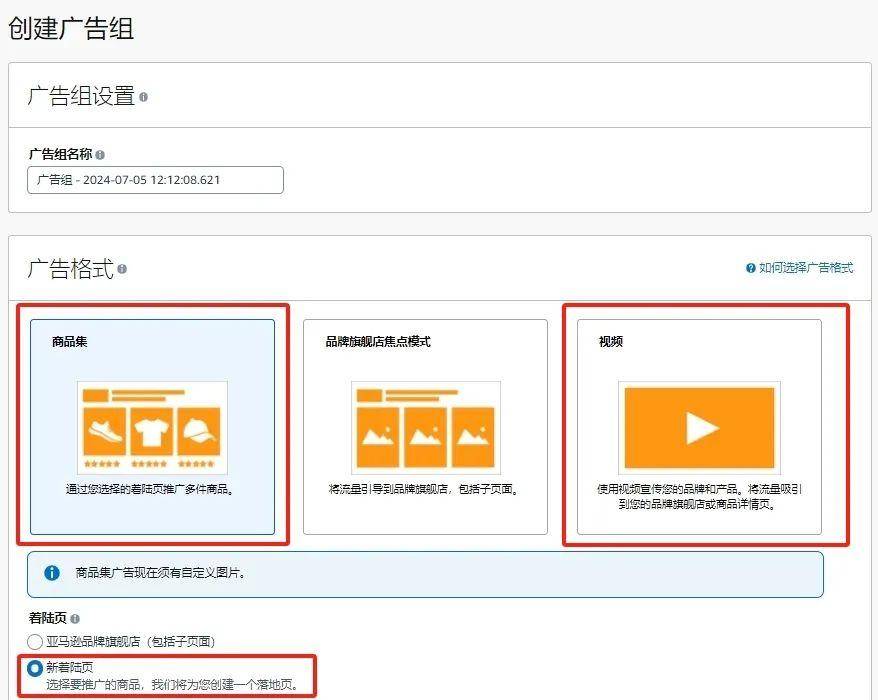This screenshot has width=878, height=700.
Task: Click the 亚马逊品牌旗舰店（包括子页面）option label
Action: pos(130,642)
